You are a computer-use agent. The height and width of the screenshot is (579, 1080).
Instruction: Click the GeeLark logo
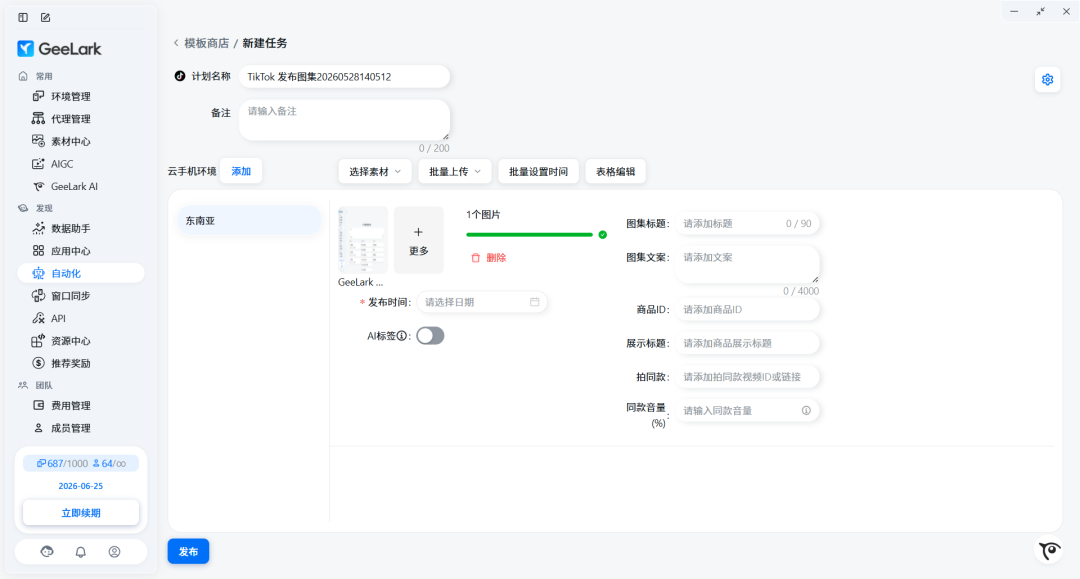pyautogui.click(x=59, y=49)
